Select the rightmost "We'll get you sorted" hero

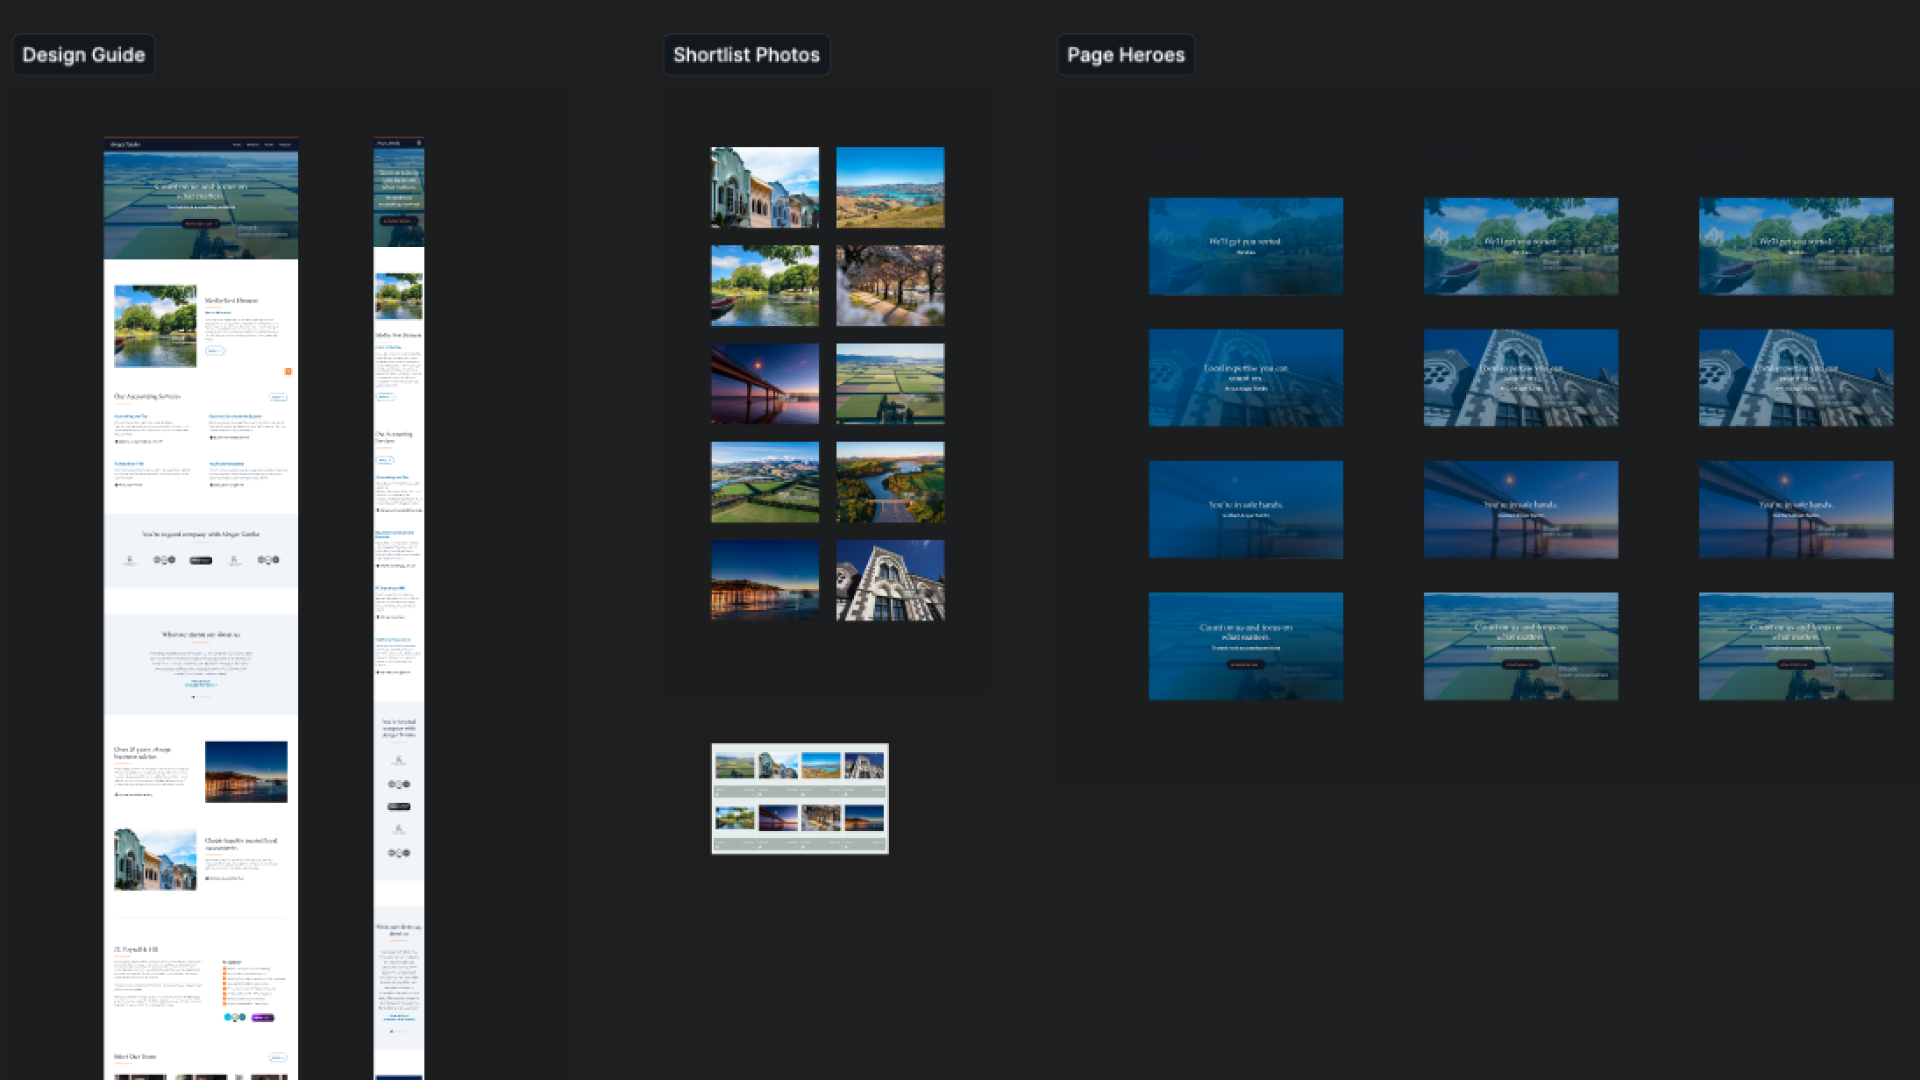pyautogui.click(x=1796, y=246)
